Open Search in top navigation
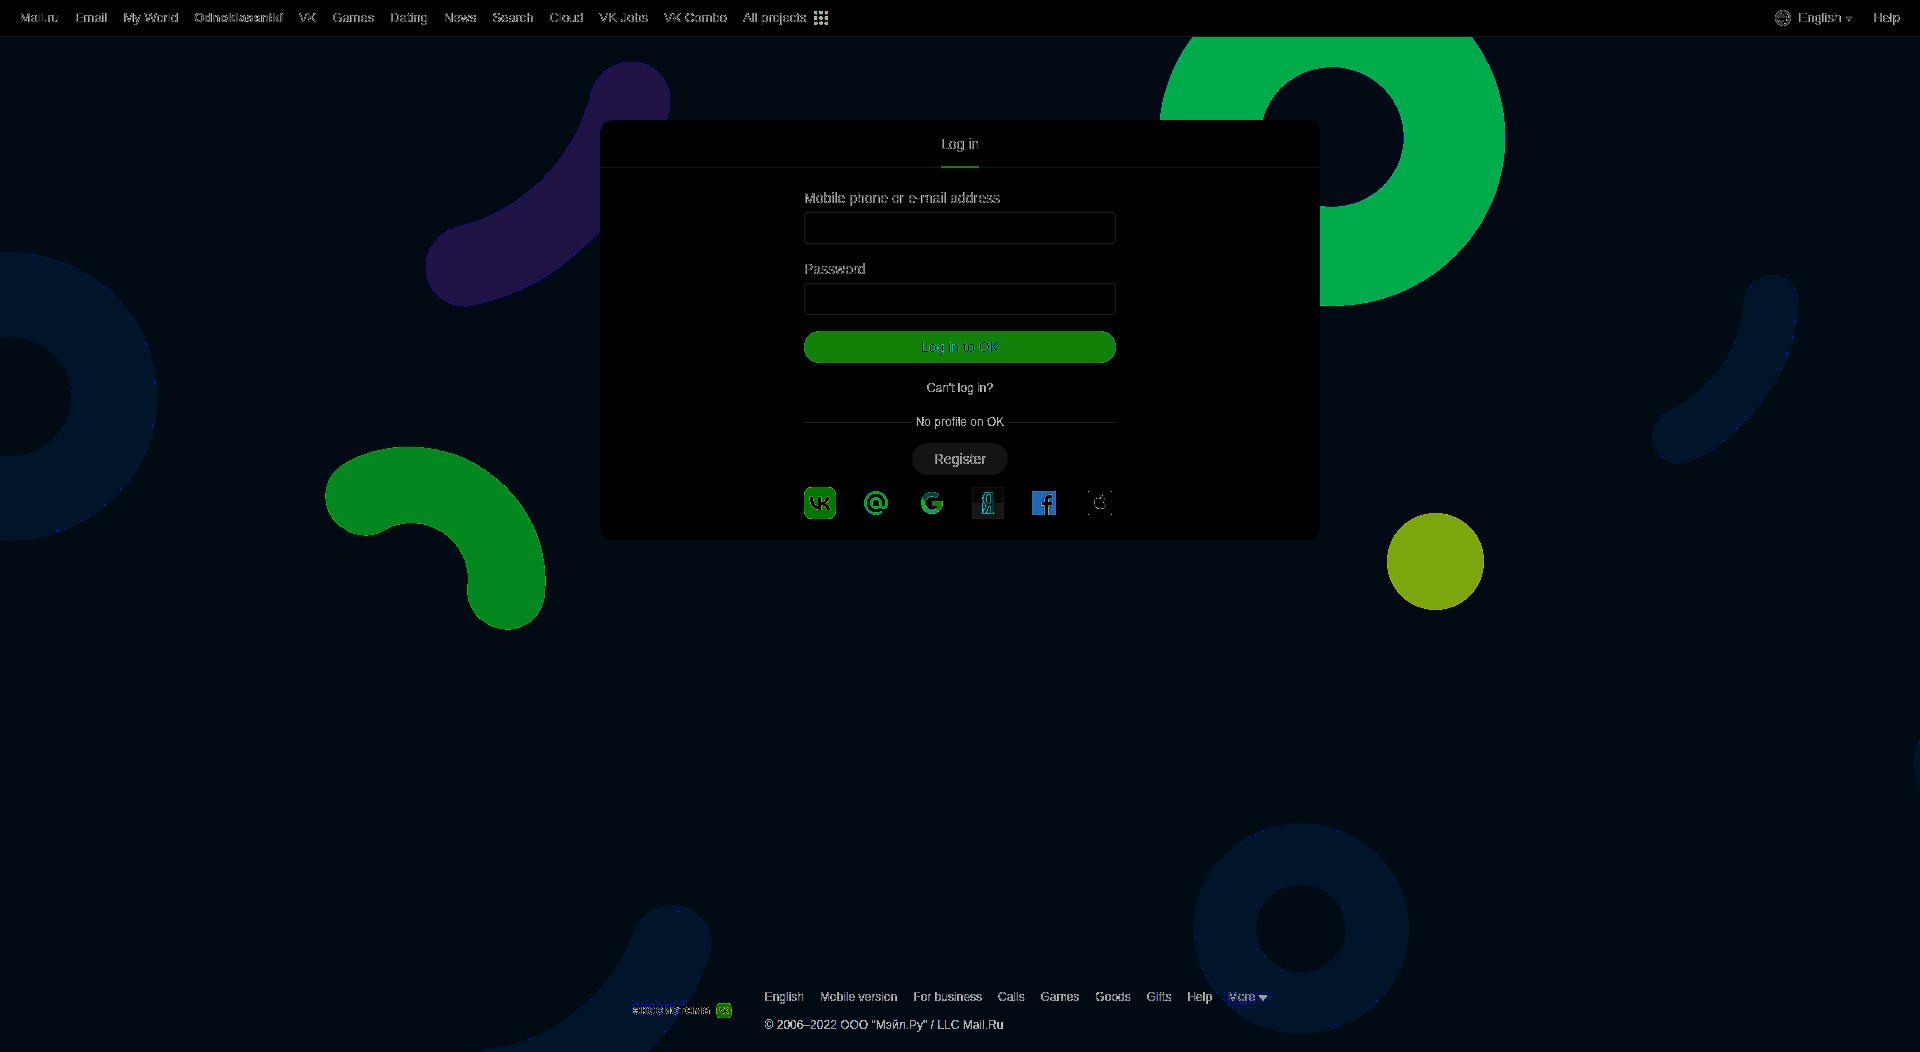Image resolution: width=1920 pixels, height=1052 pixels. click(513, 18)
